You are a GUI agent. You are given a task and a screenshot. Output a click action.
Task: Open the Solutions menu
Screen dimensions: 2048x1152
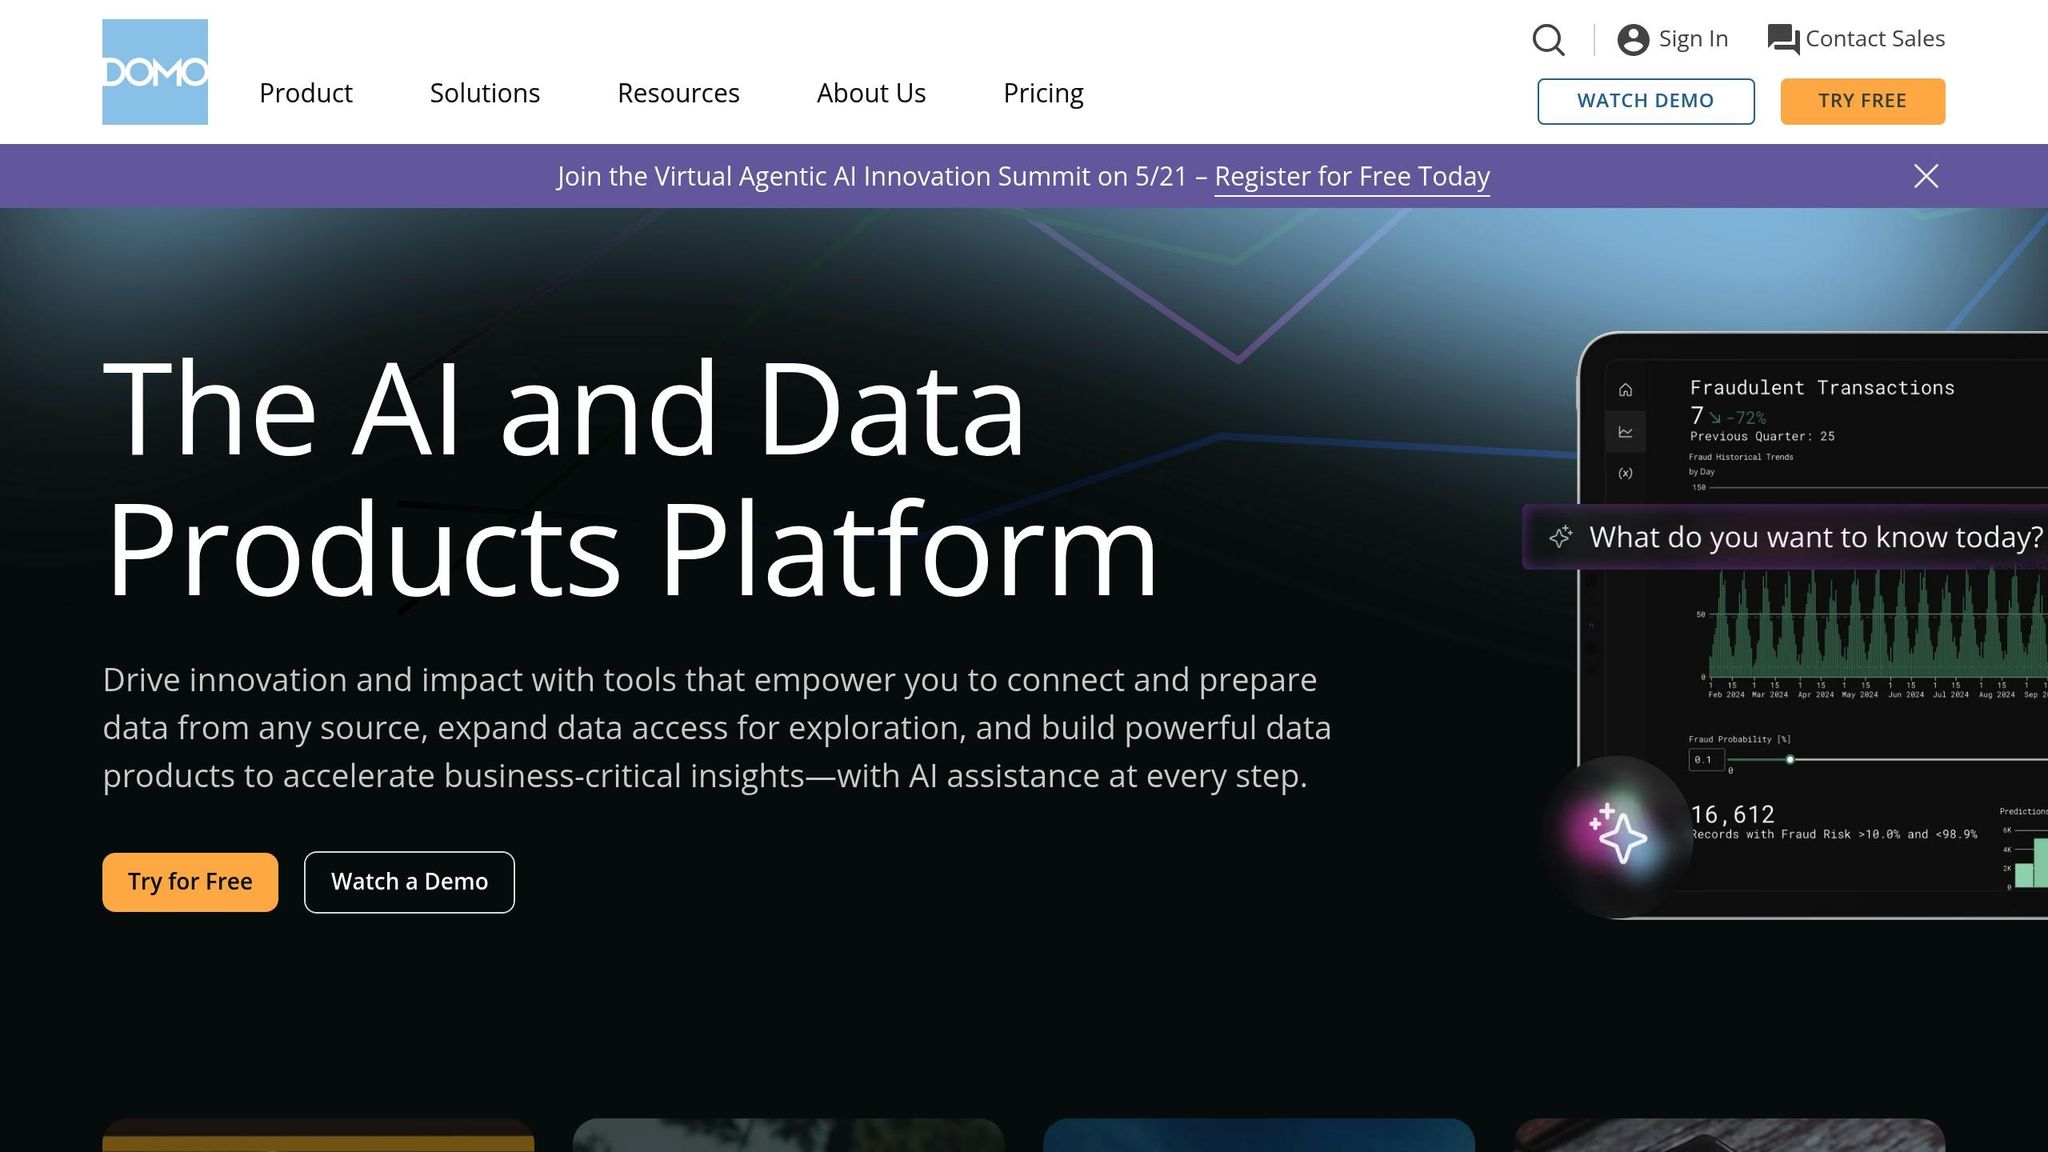pos(485,93)
